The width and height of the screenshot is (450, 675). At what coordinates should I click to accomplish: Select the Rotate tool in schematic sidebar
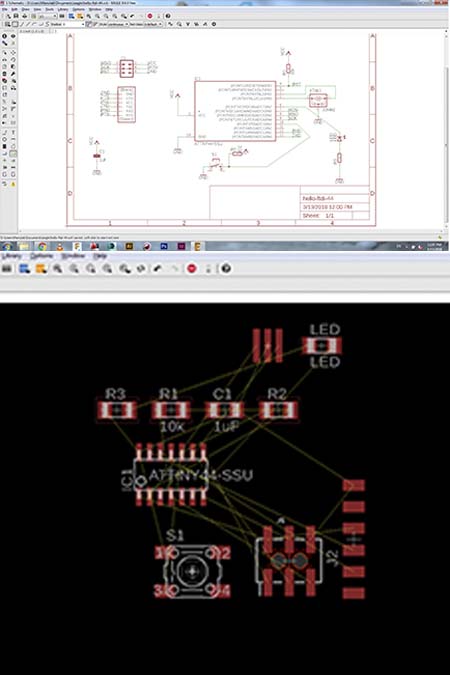coord(13,59)
